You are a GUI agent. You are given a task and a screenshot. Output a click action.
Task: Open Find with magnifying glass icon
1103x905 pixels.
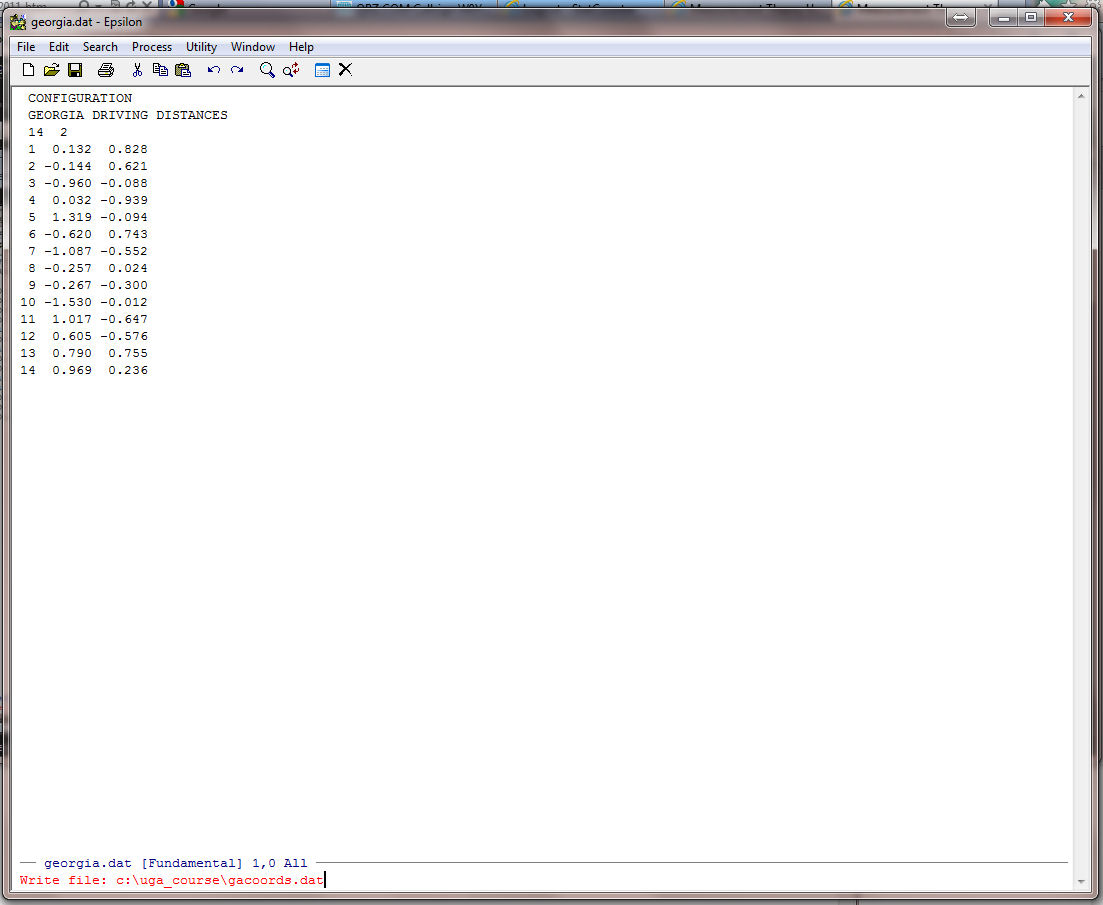(267, 70)
